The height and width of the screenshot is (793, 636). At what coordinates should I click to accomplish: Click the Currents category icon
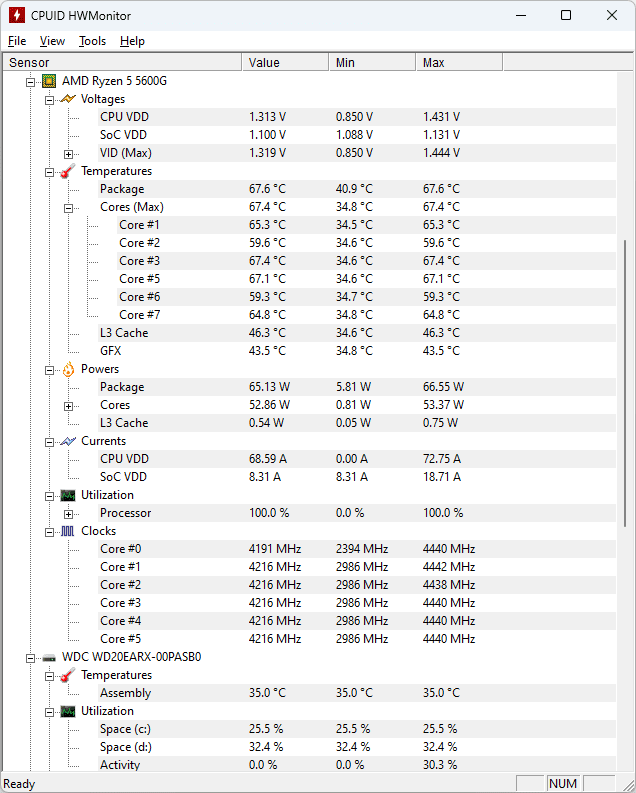[x=68, y=441]
